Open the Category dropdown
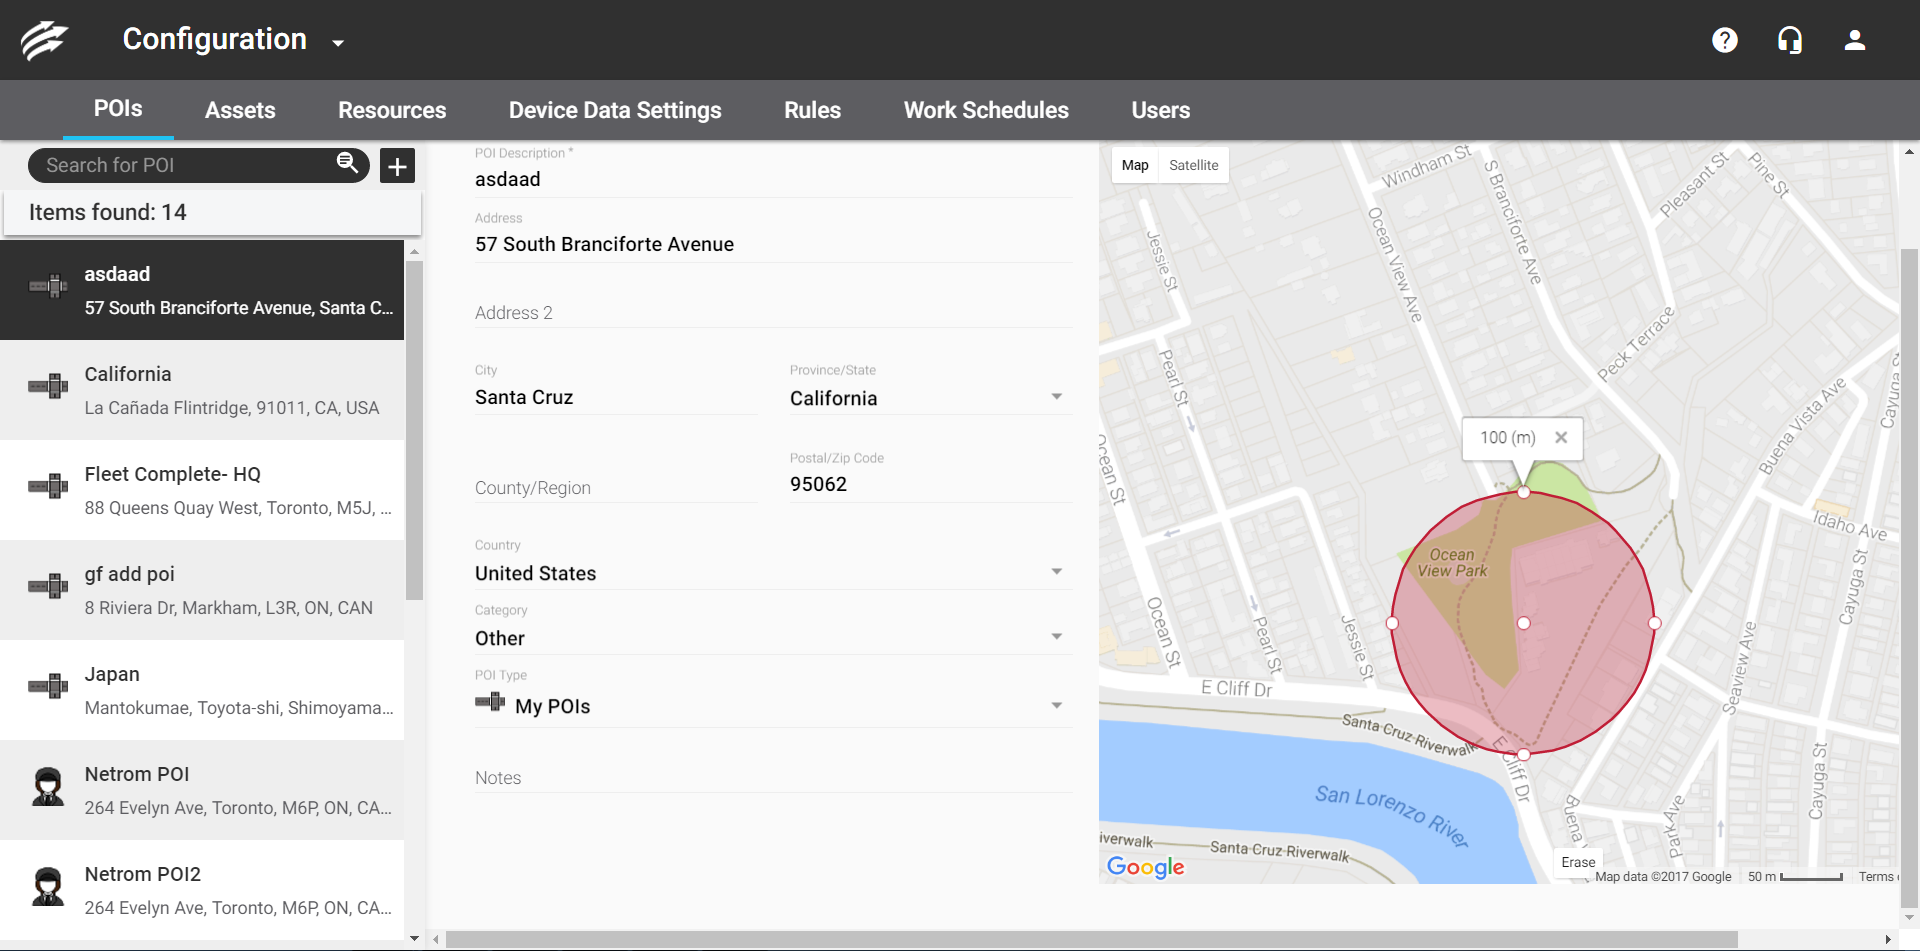Screen dimensions: 1920x951 tap(773, 638)
